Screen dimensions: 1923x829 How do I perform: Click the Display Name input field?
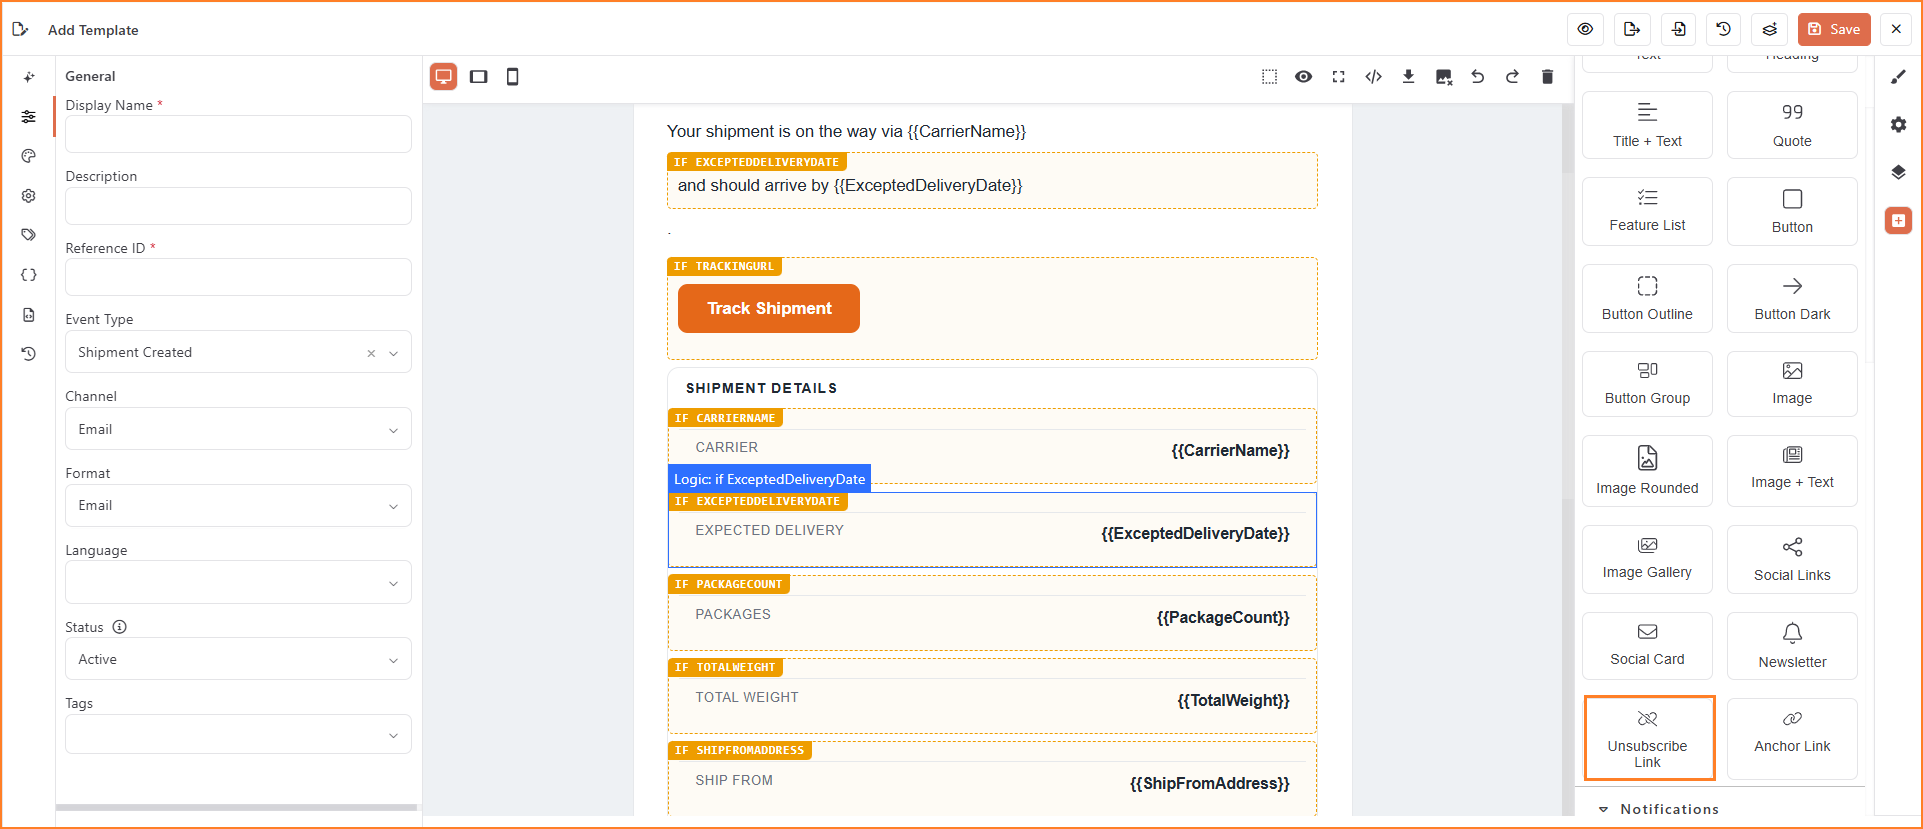point(238,134)
